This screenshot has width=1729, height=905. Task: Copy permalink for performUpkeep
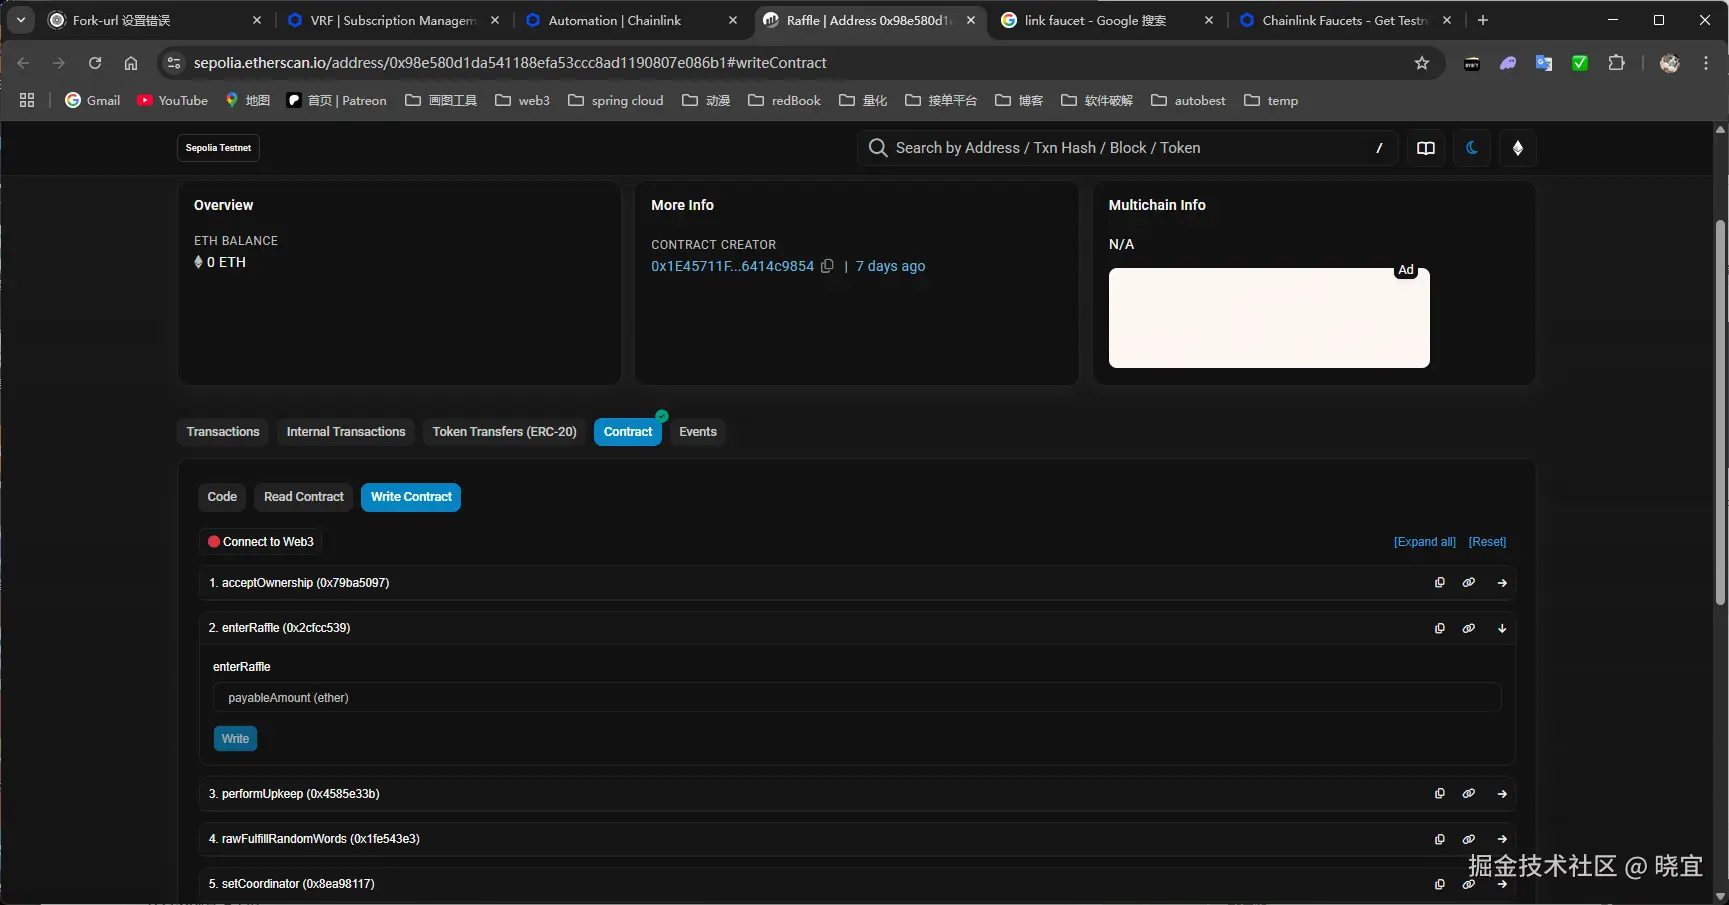(1469, 794)
